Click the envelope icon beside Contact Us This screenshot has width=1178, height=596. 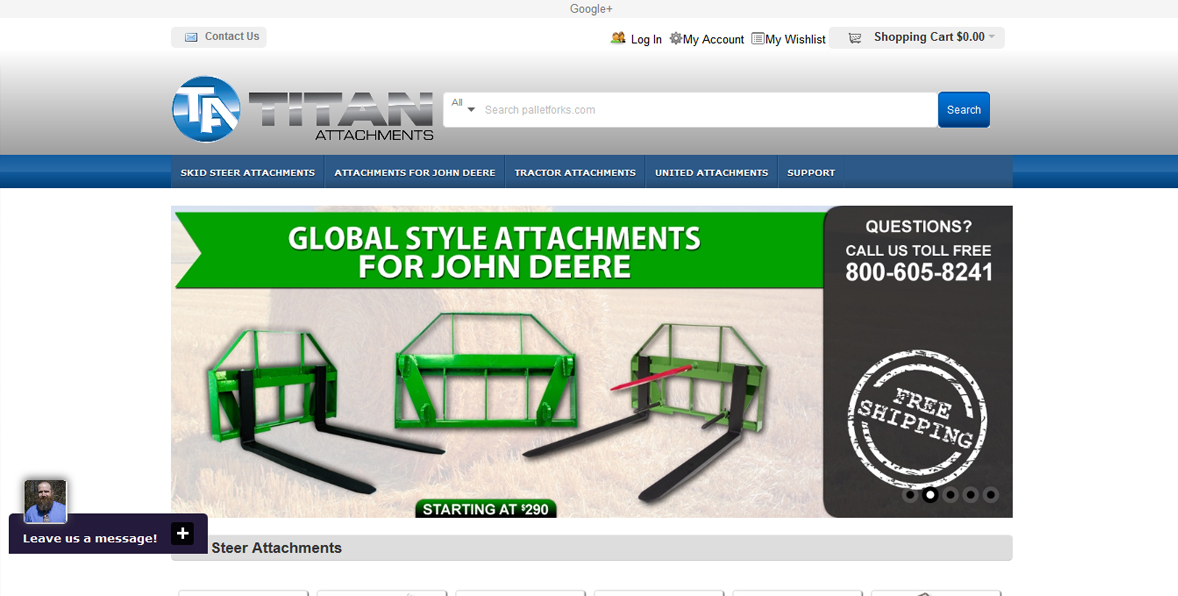(x=192, y=37)
